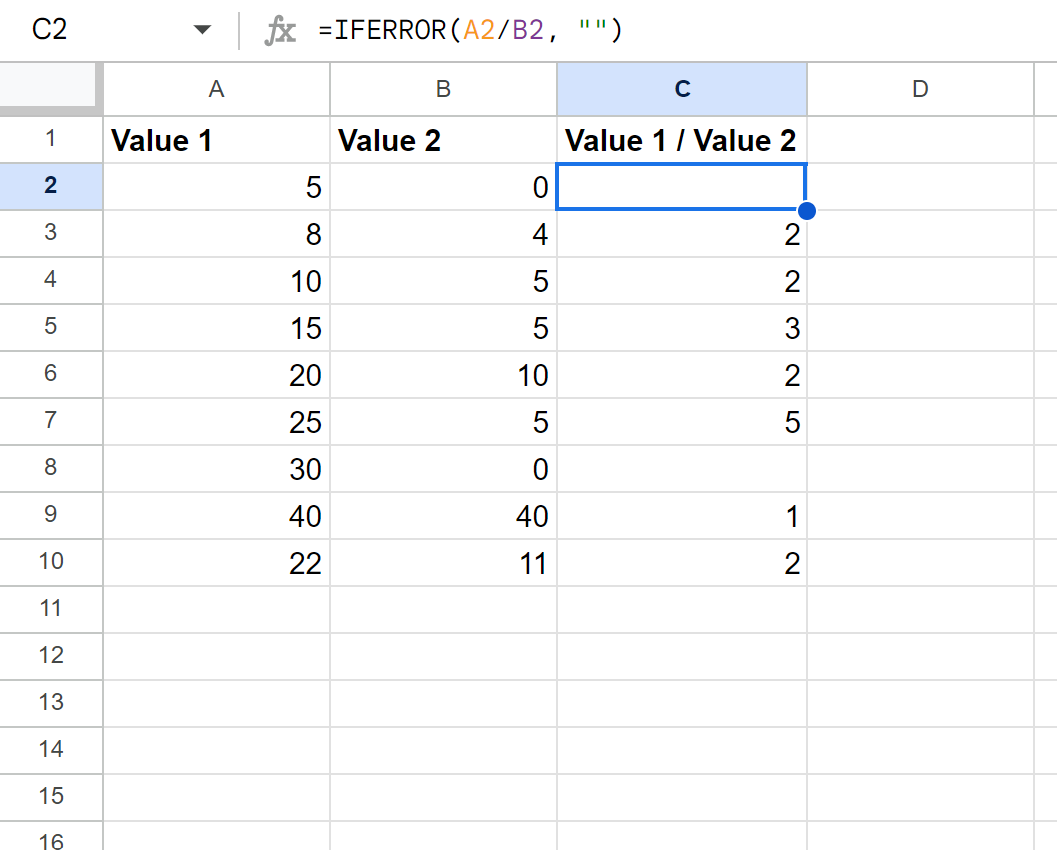Click cell C6 containing 2

682,374
